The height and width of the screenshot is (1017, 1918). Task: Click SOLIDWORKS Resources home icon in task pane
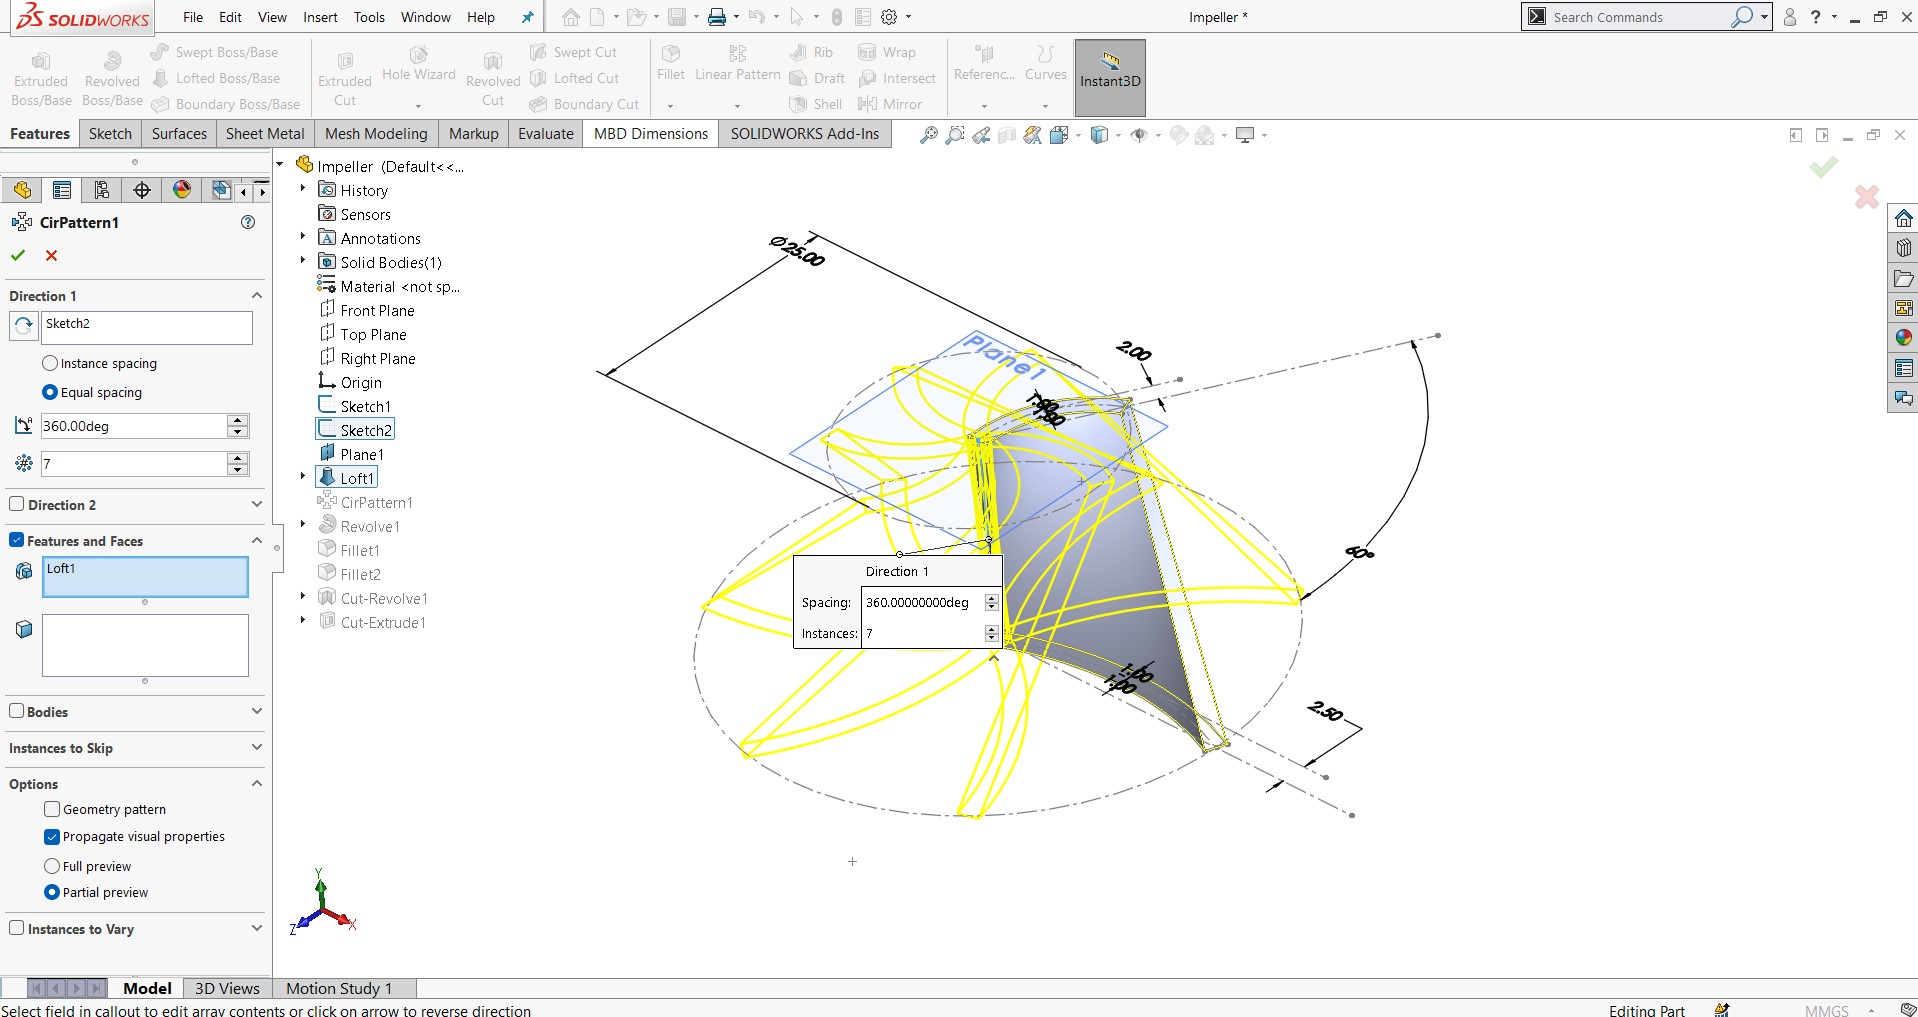click(1903, 218)
